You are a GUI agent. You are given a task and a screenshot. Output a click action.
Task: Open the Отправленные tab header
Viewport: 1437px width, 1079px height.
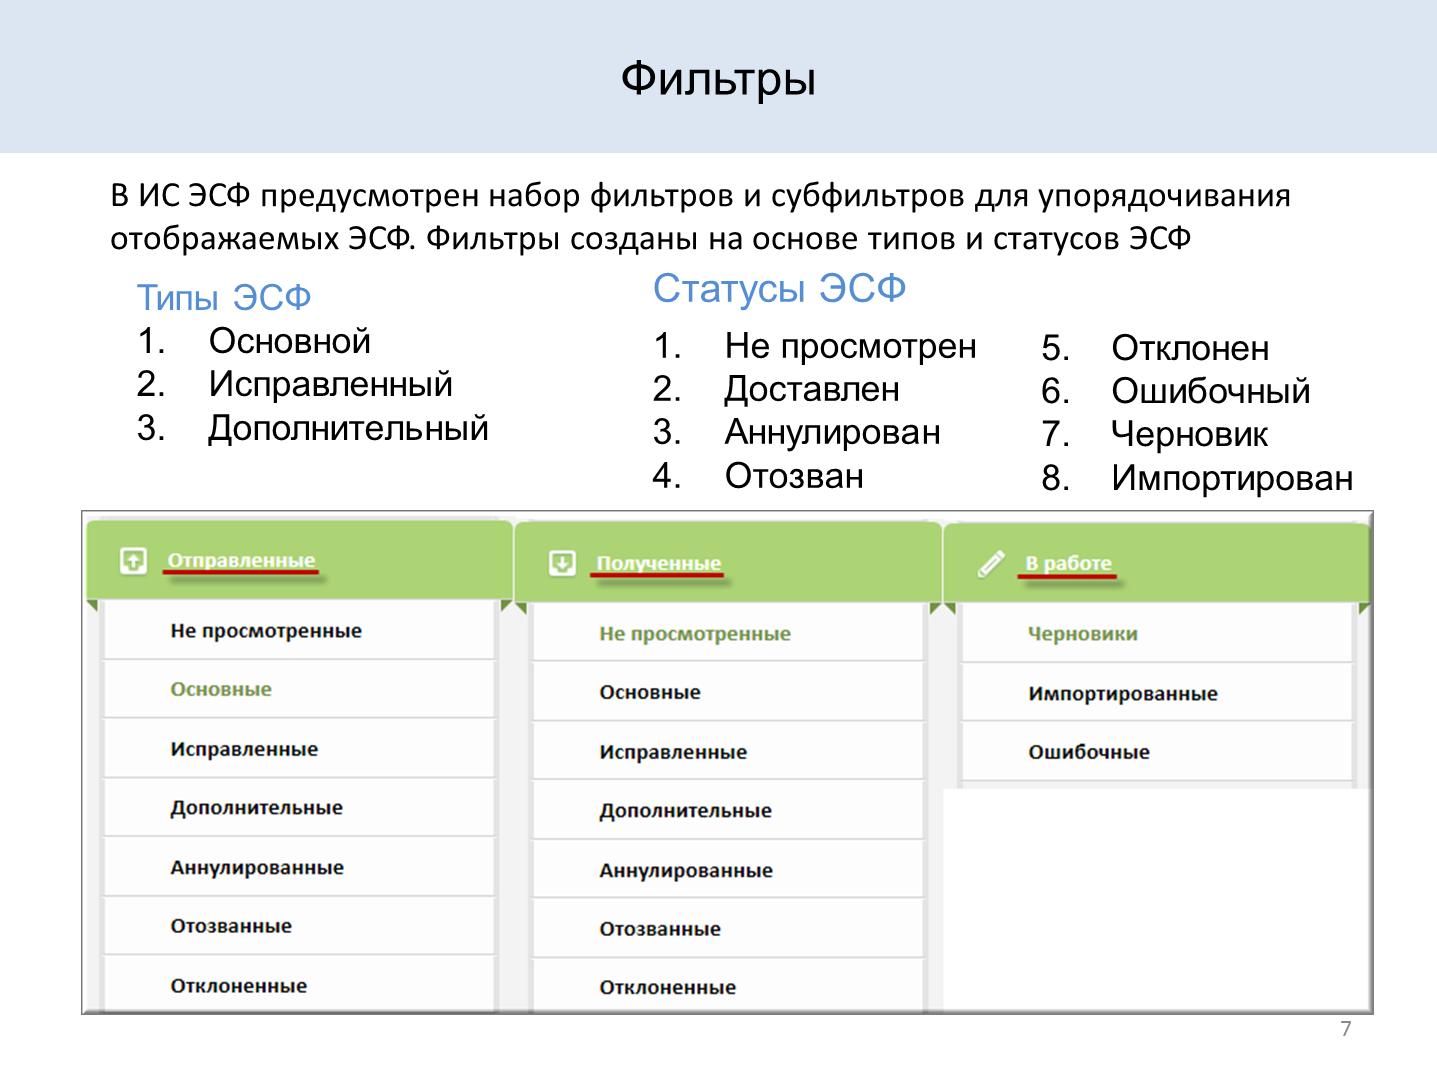tap(241, 561)
